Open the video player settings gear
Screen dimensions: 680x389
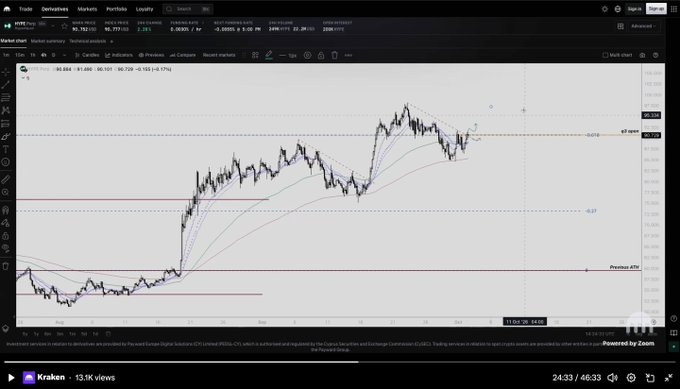(631, 378)
